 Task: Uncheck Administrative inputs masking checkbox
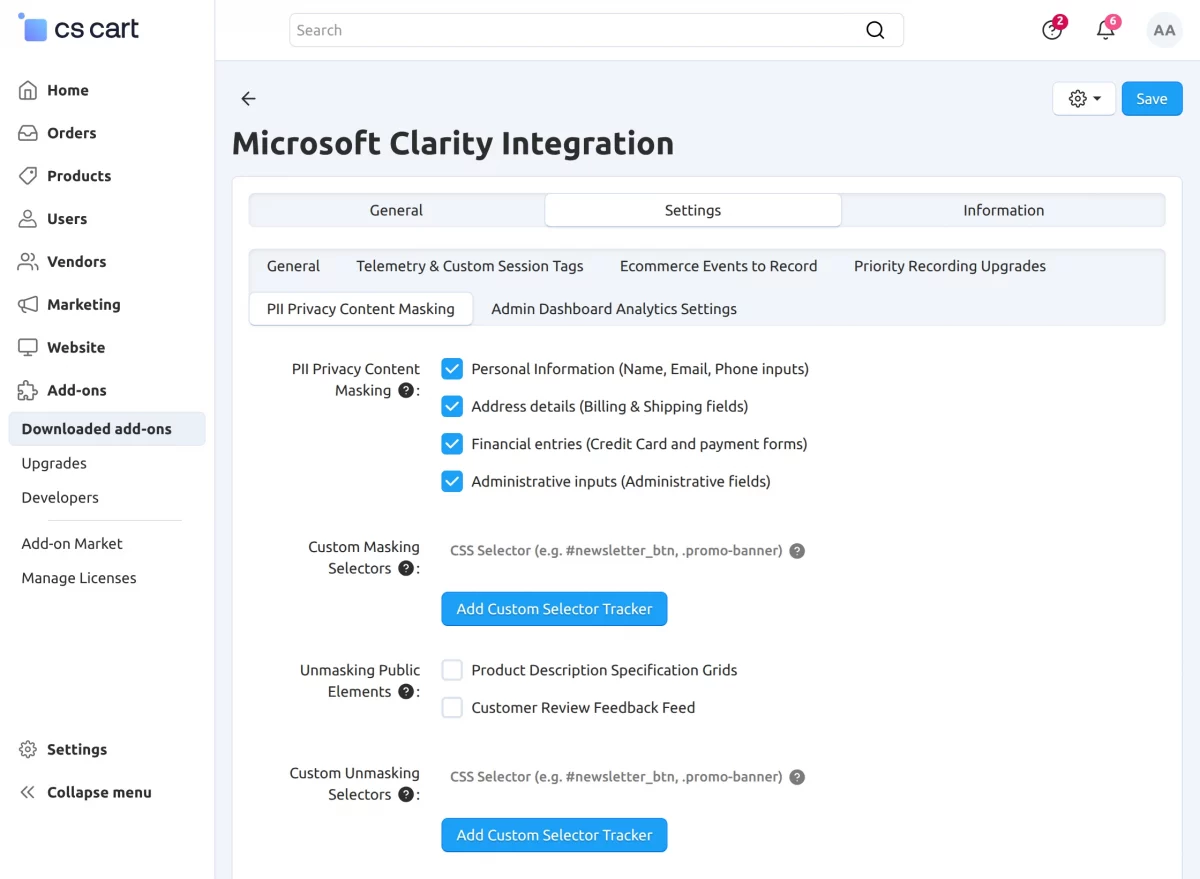(452, 481)
